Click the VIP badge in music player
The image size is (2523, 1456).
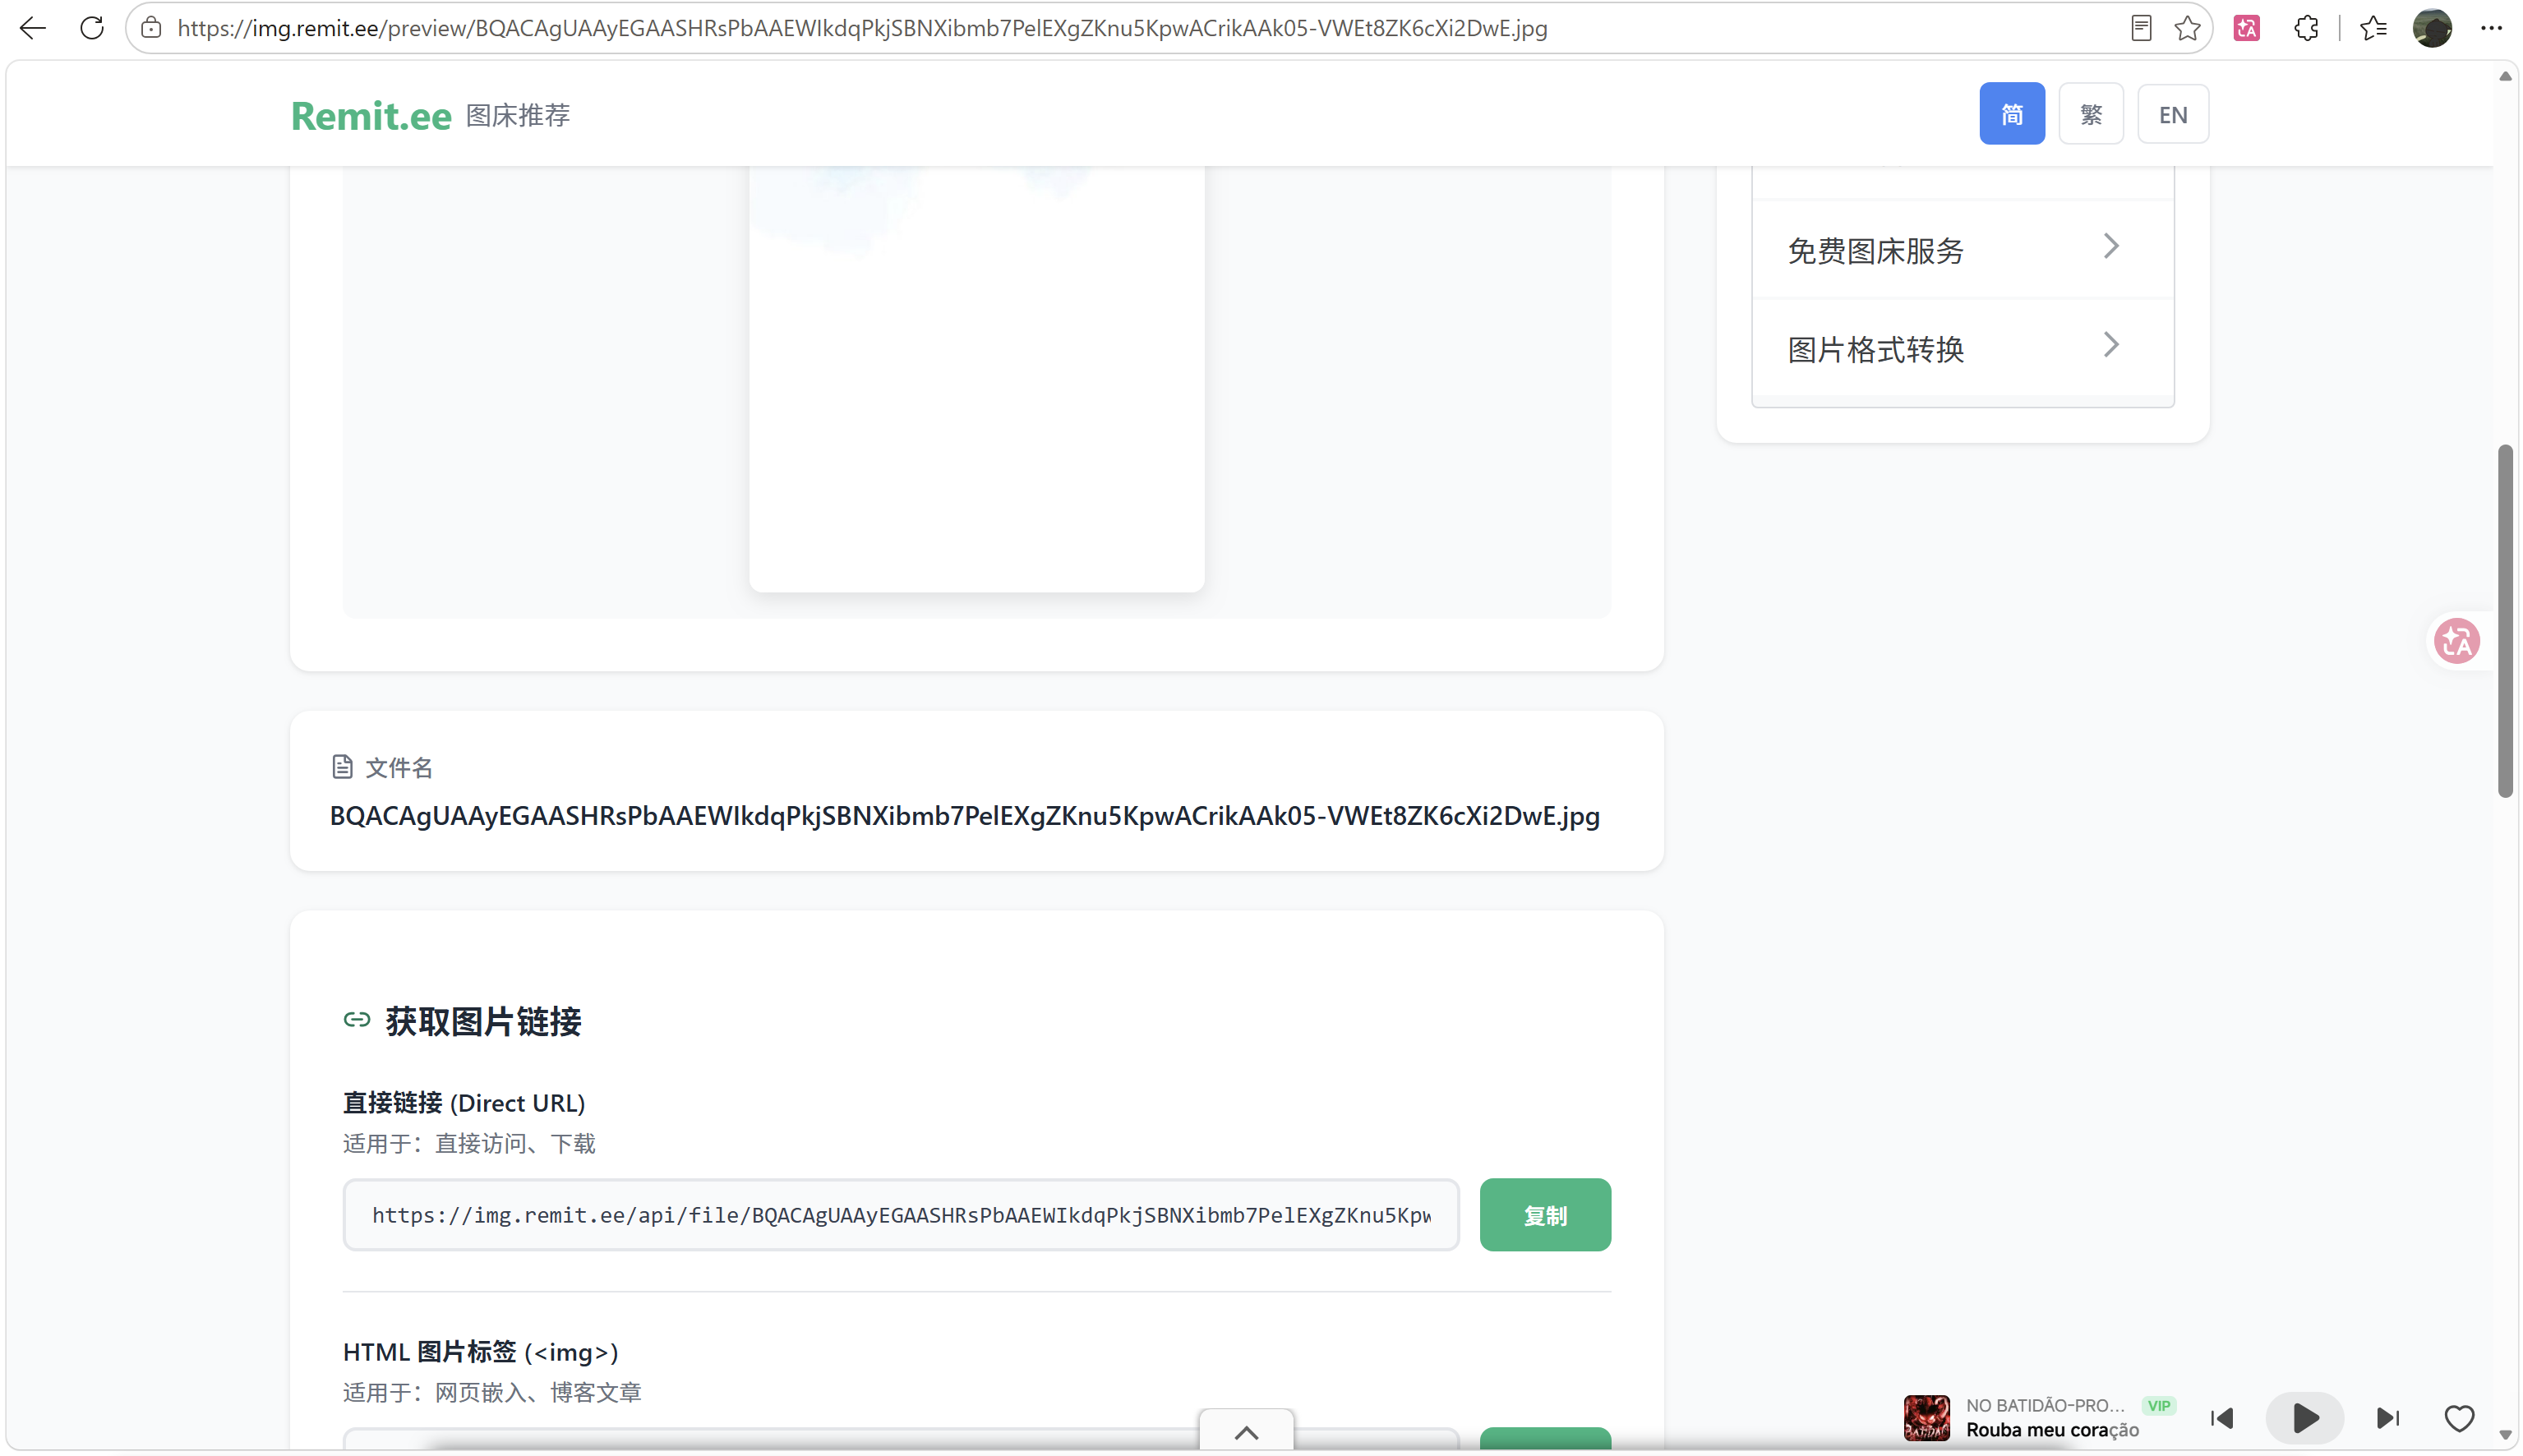click(x=2159, y=1405)
